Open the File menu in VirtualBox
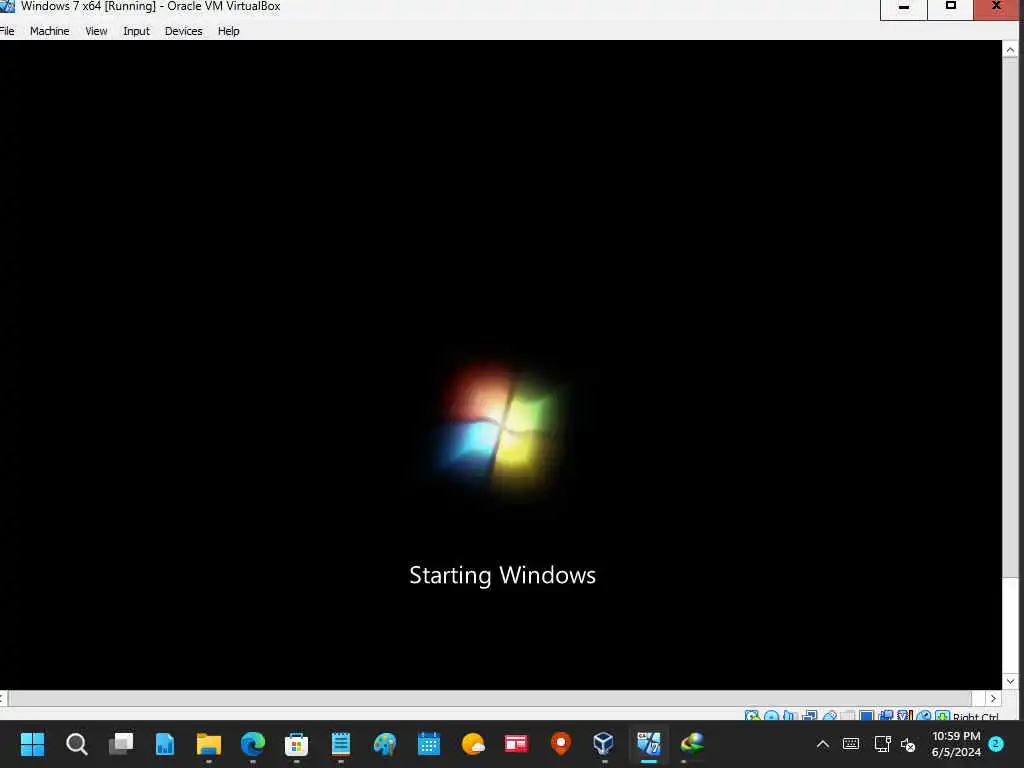 (7, 31)
